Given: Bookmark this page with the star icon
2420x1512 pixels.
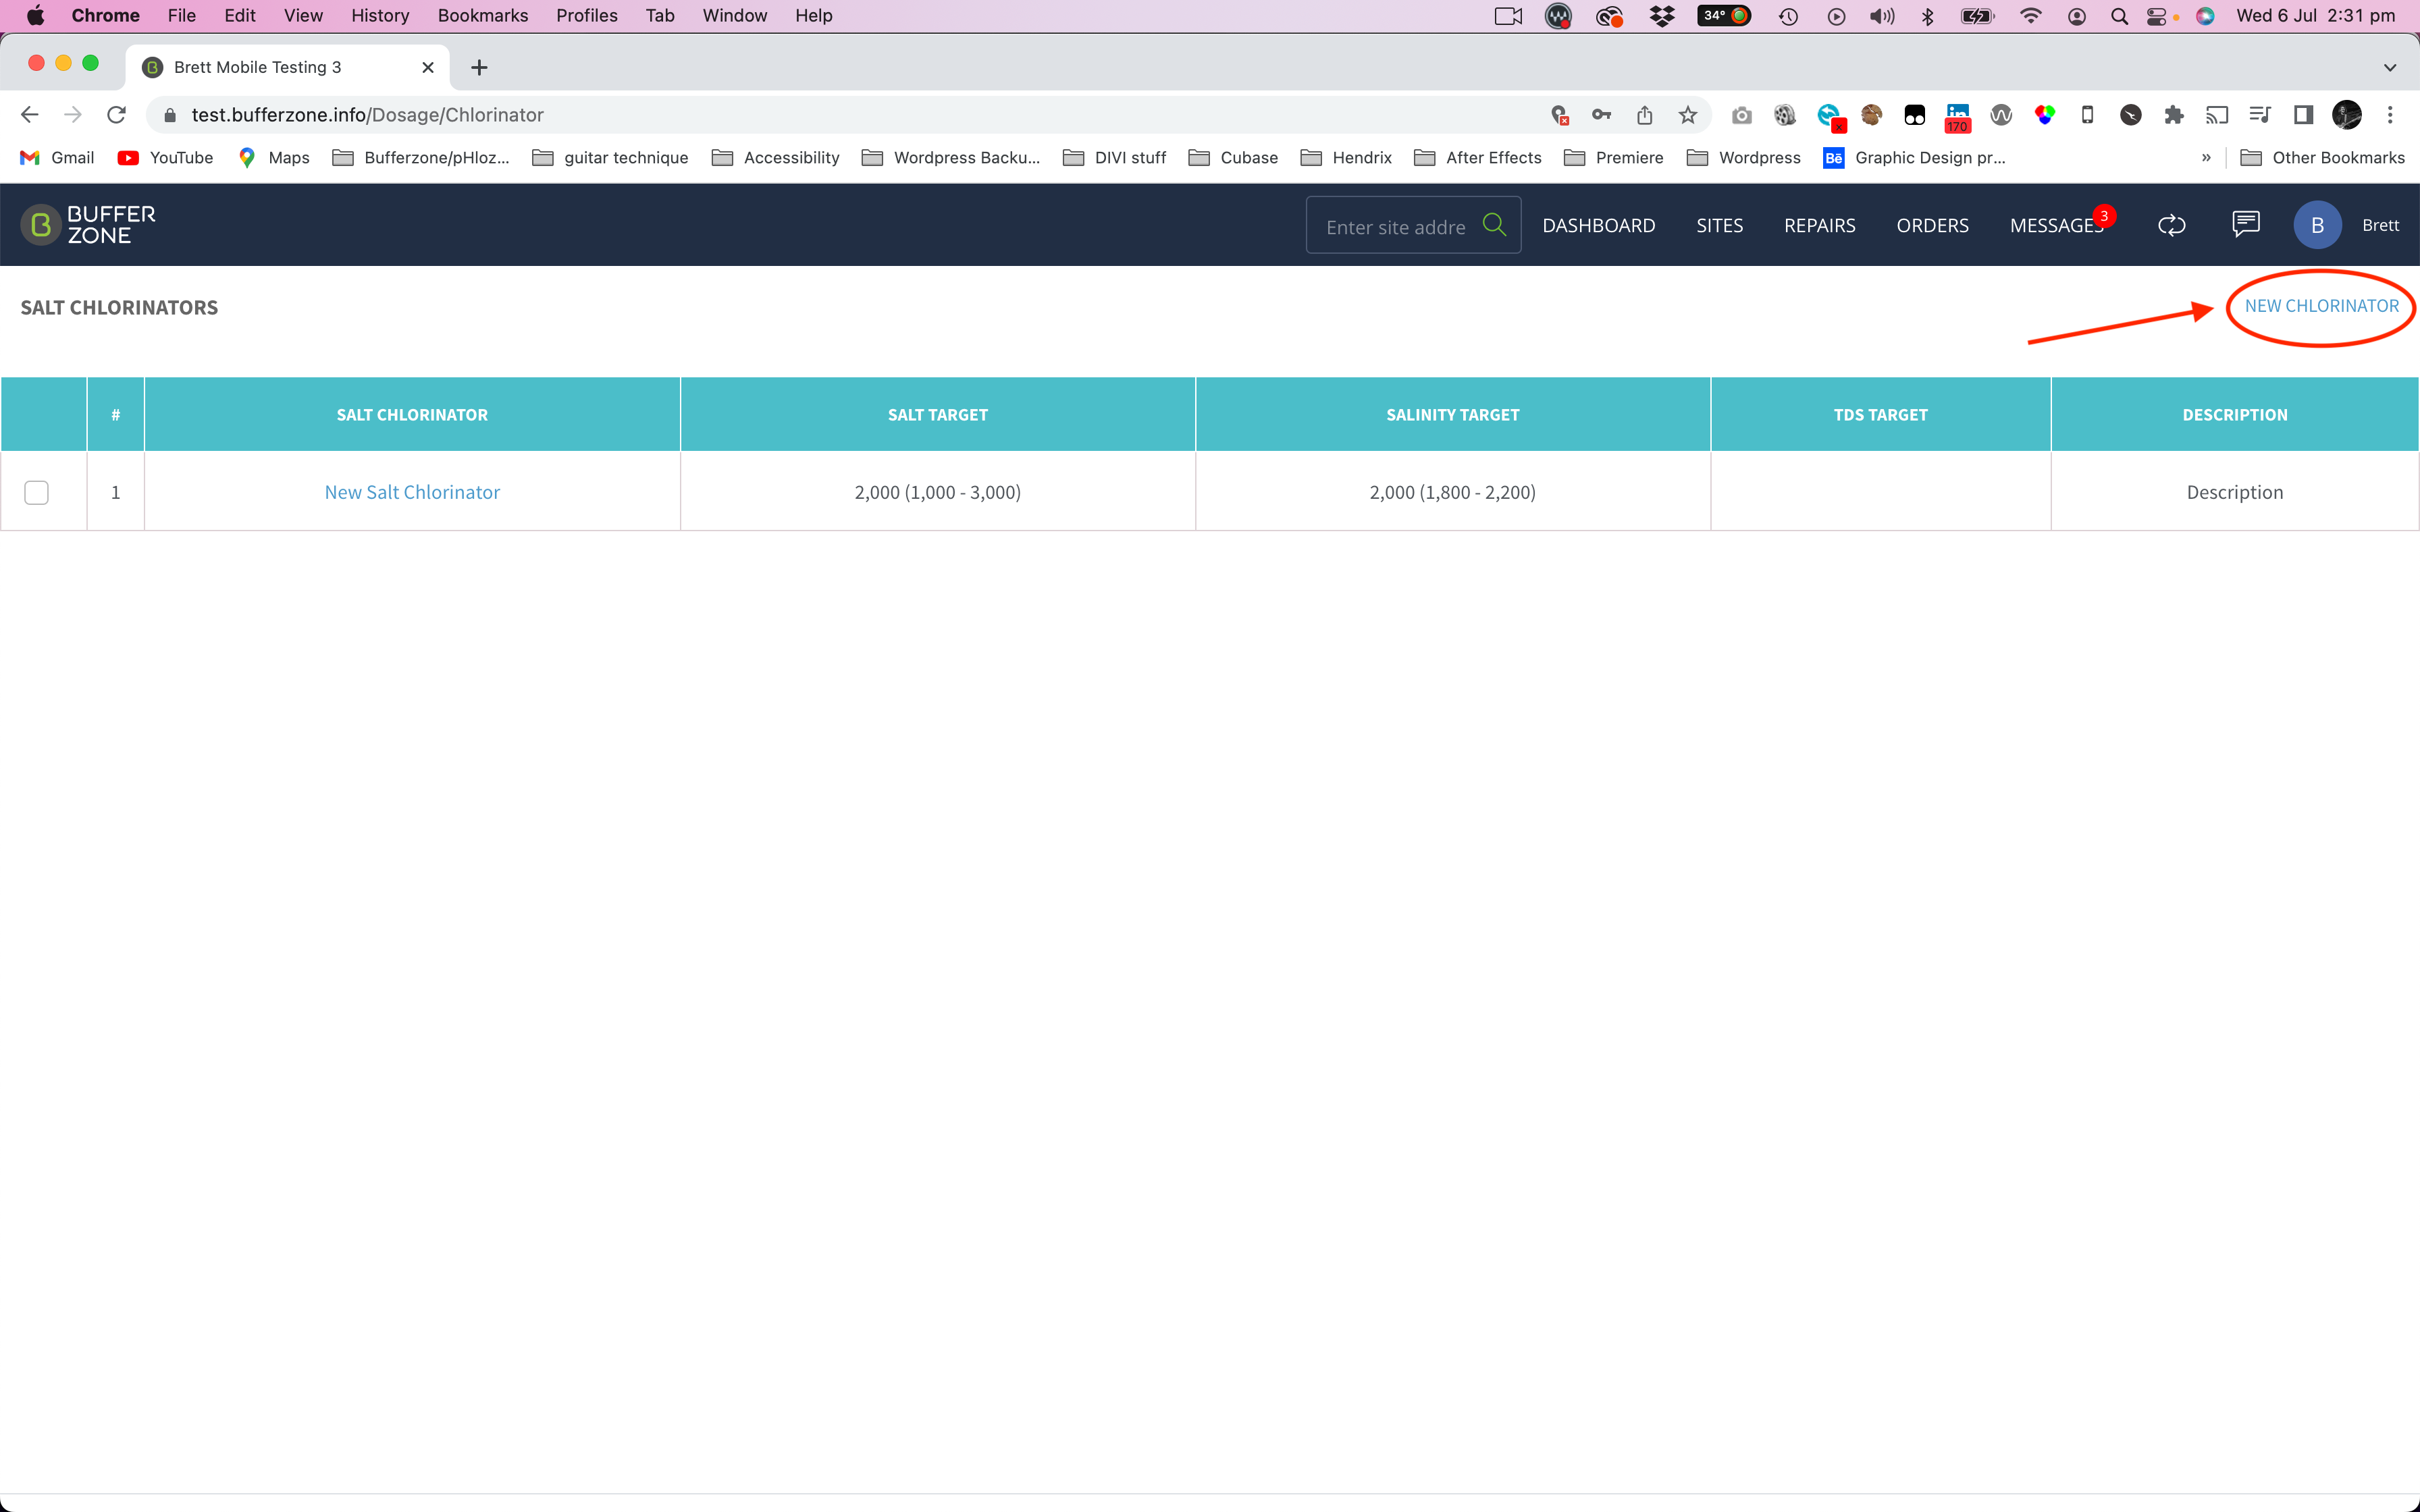Looking at the screenshot, I should pyautogui.click(x=1688, y=115).
